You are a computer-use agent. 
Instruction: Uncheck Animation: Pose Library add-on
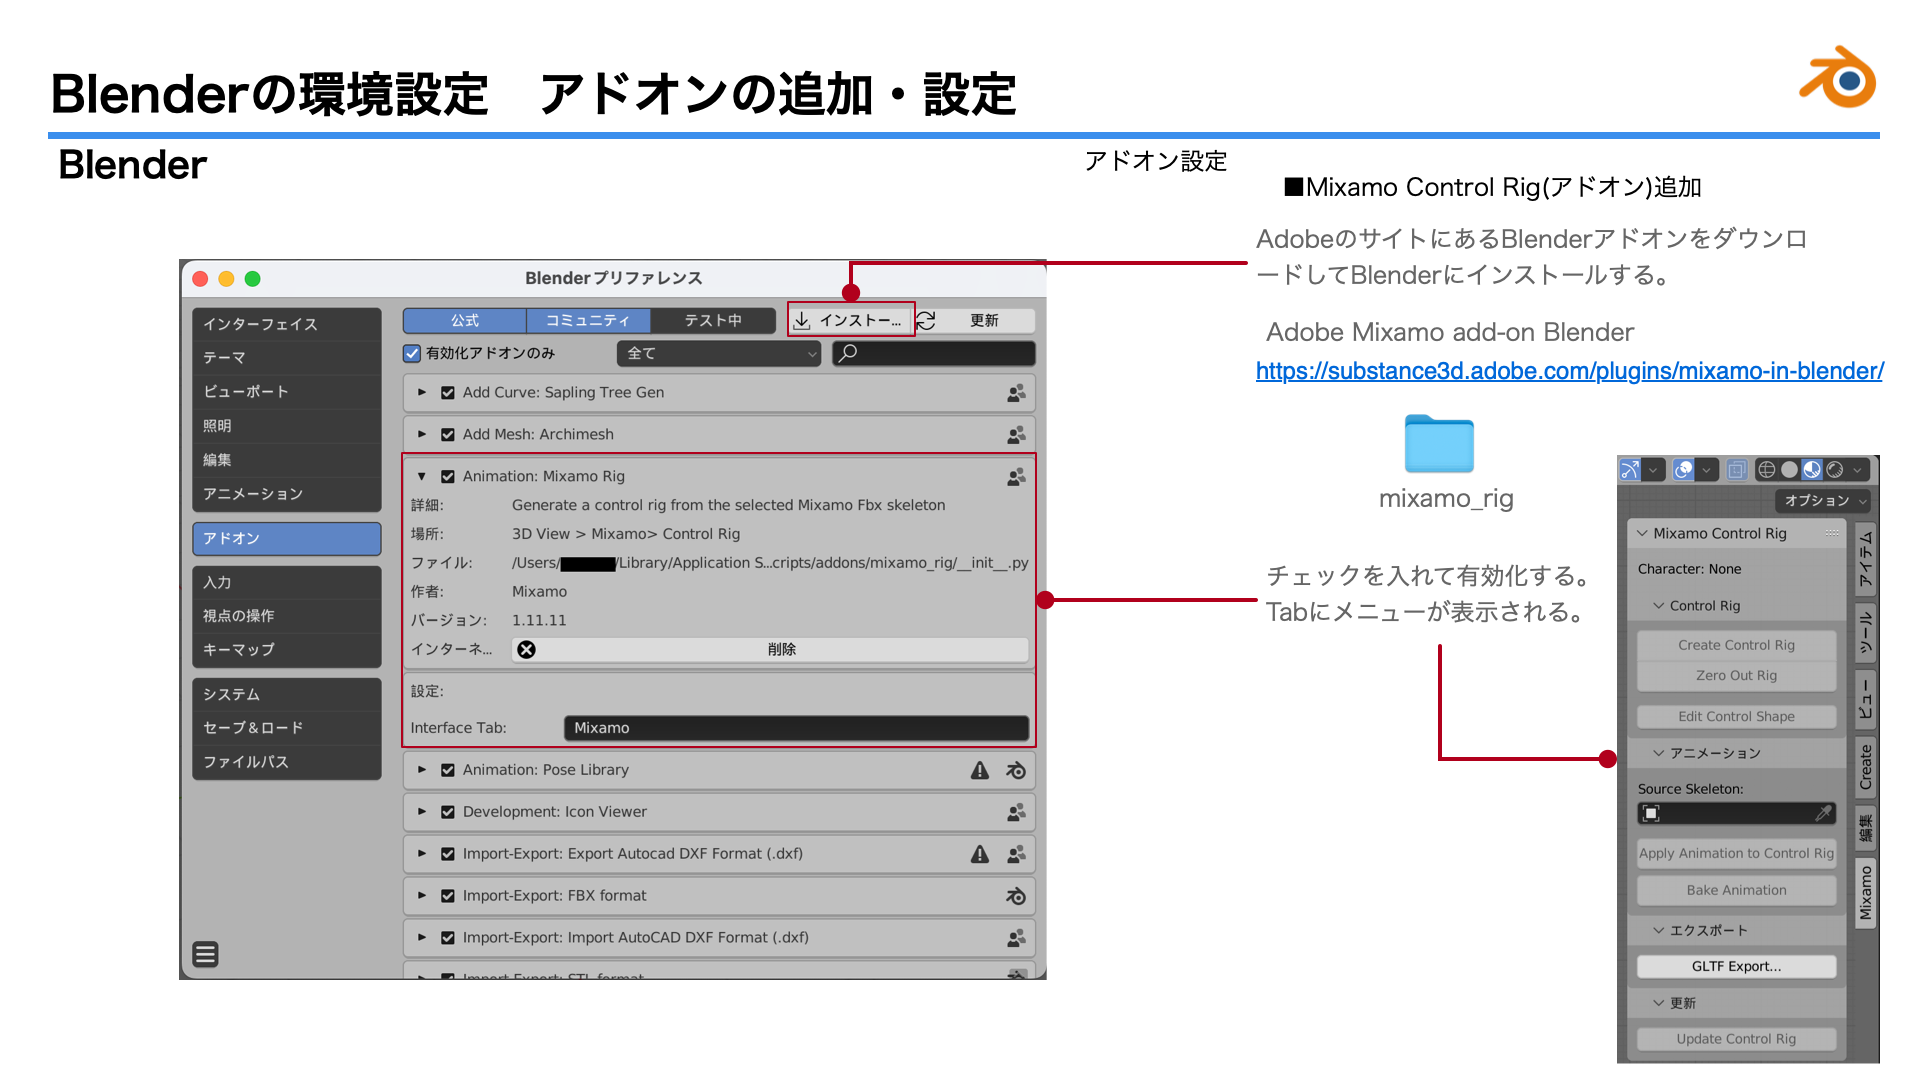click(x=448, y=770)
